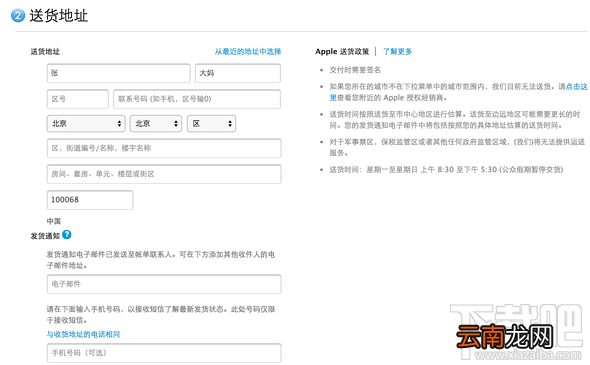The height and width of the screenshot is (365, 590).
Task: Click the 交付时需要签名 policy line
Action: pos(355,70)
